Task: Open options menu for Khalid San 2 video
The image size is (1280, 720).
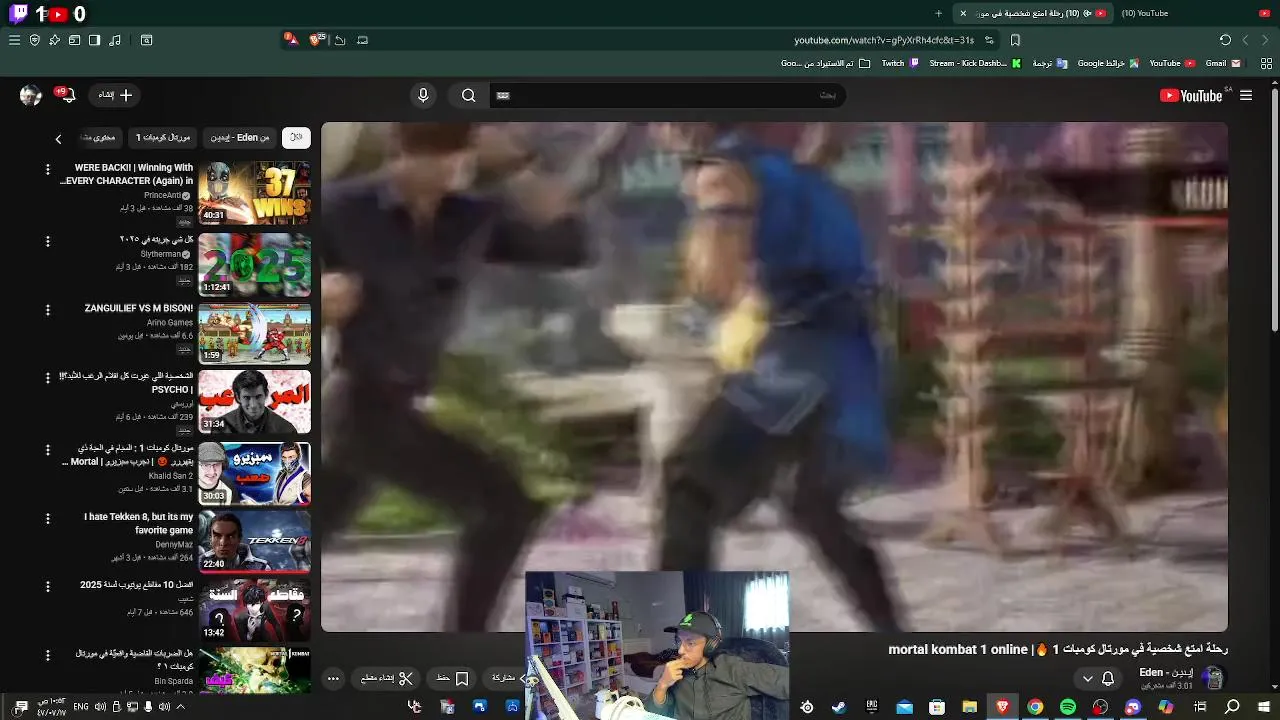Action: point(47,450)
